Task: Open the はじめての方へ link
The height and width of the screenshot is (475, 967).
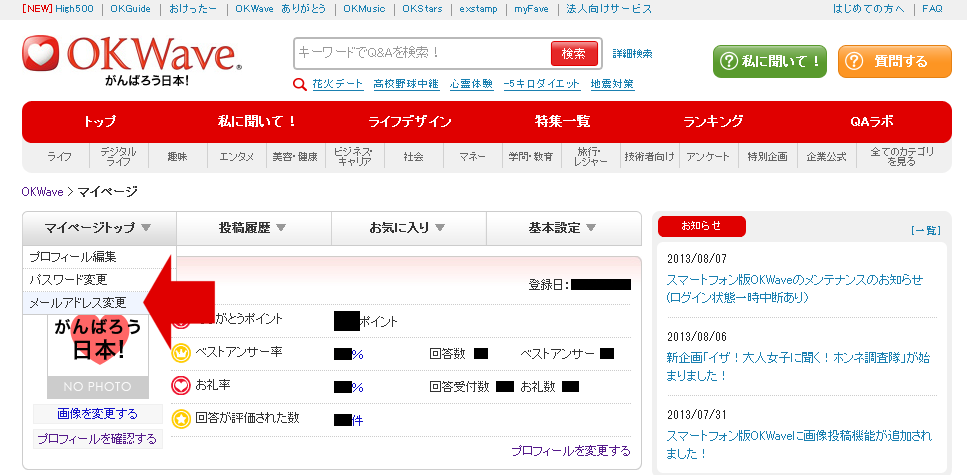Action: [868, 9]
